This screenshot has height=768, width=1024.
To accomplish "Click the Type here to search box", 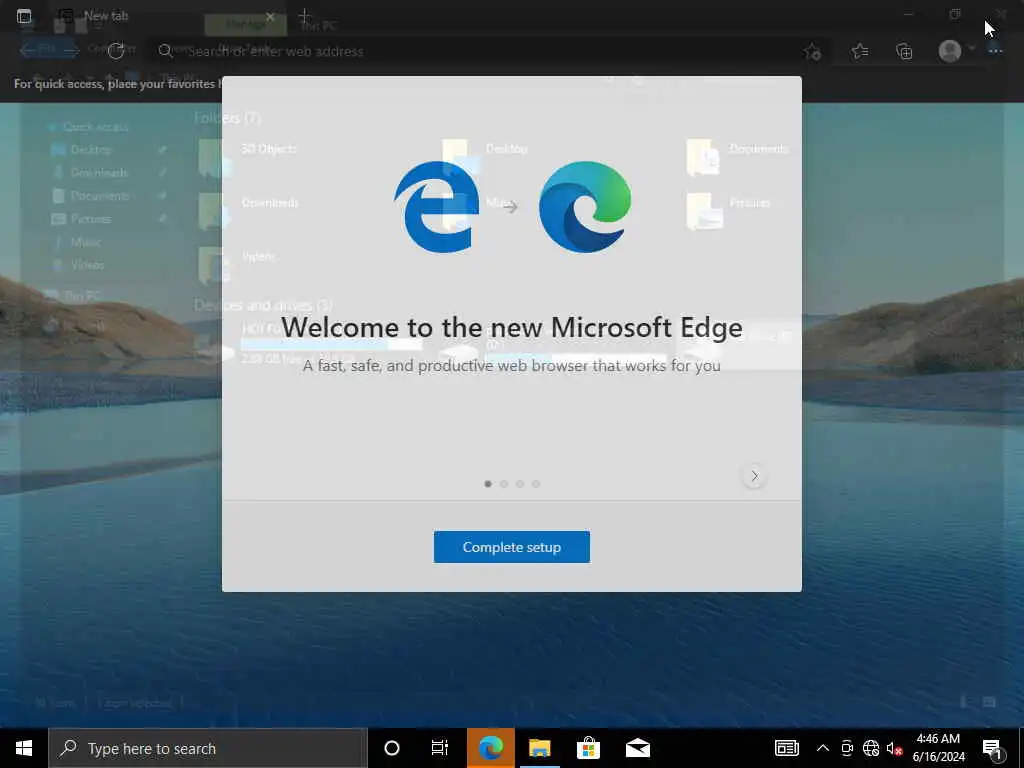I will pos(208,748).
